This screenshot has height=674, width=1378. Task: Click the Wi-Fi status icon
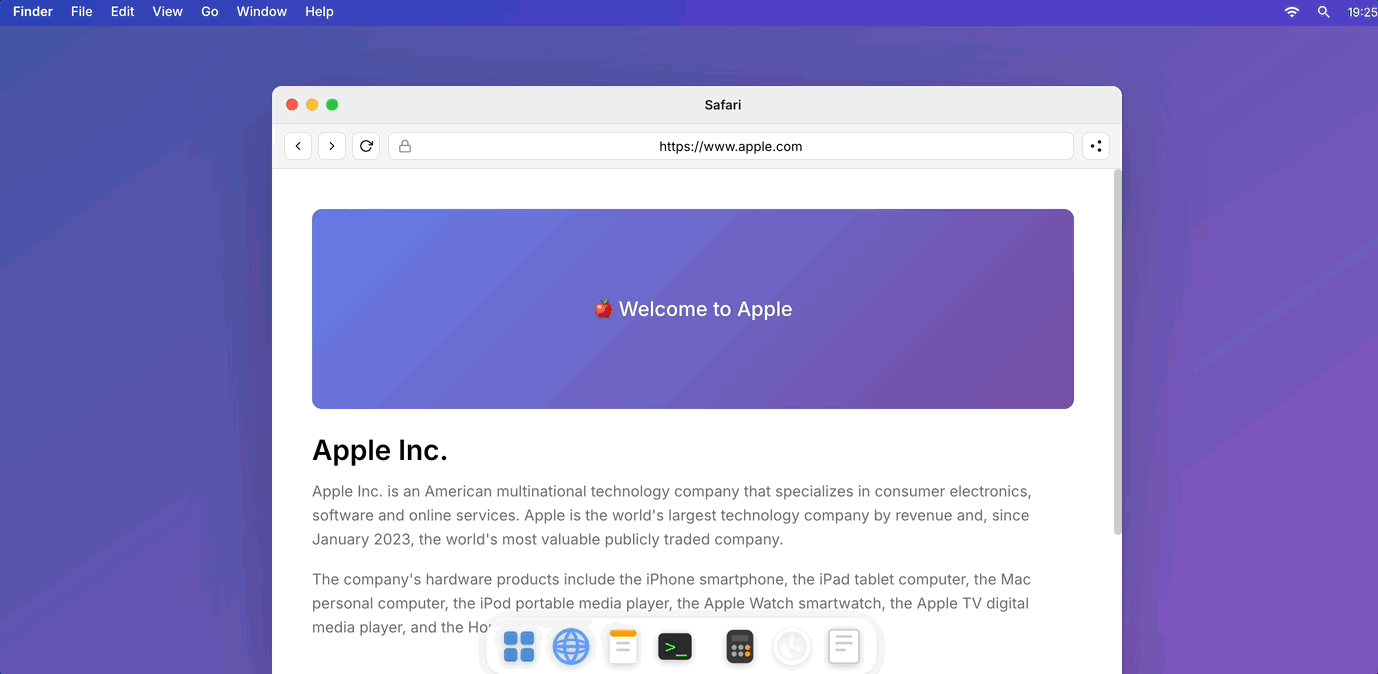click(x=1292, y=12)
